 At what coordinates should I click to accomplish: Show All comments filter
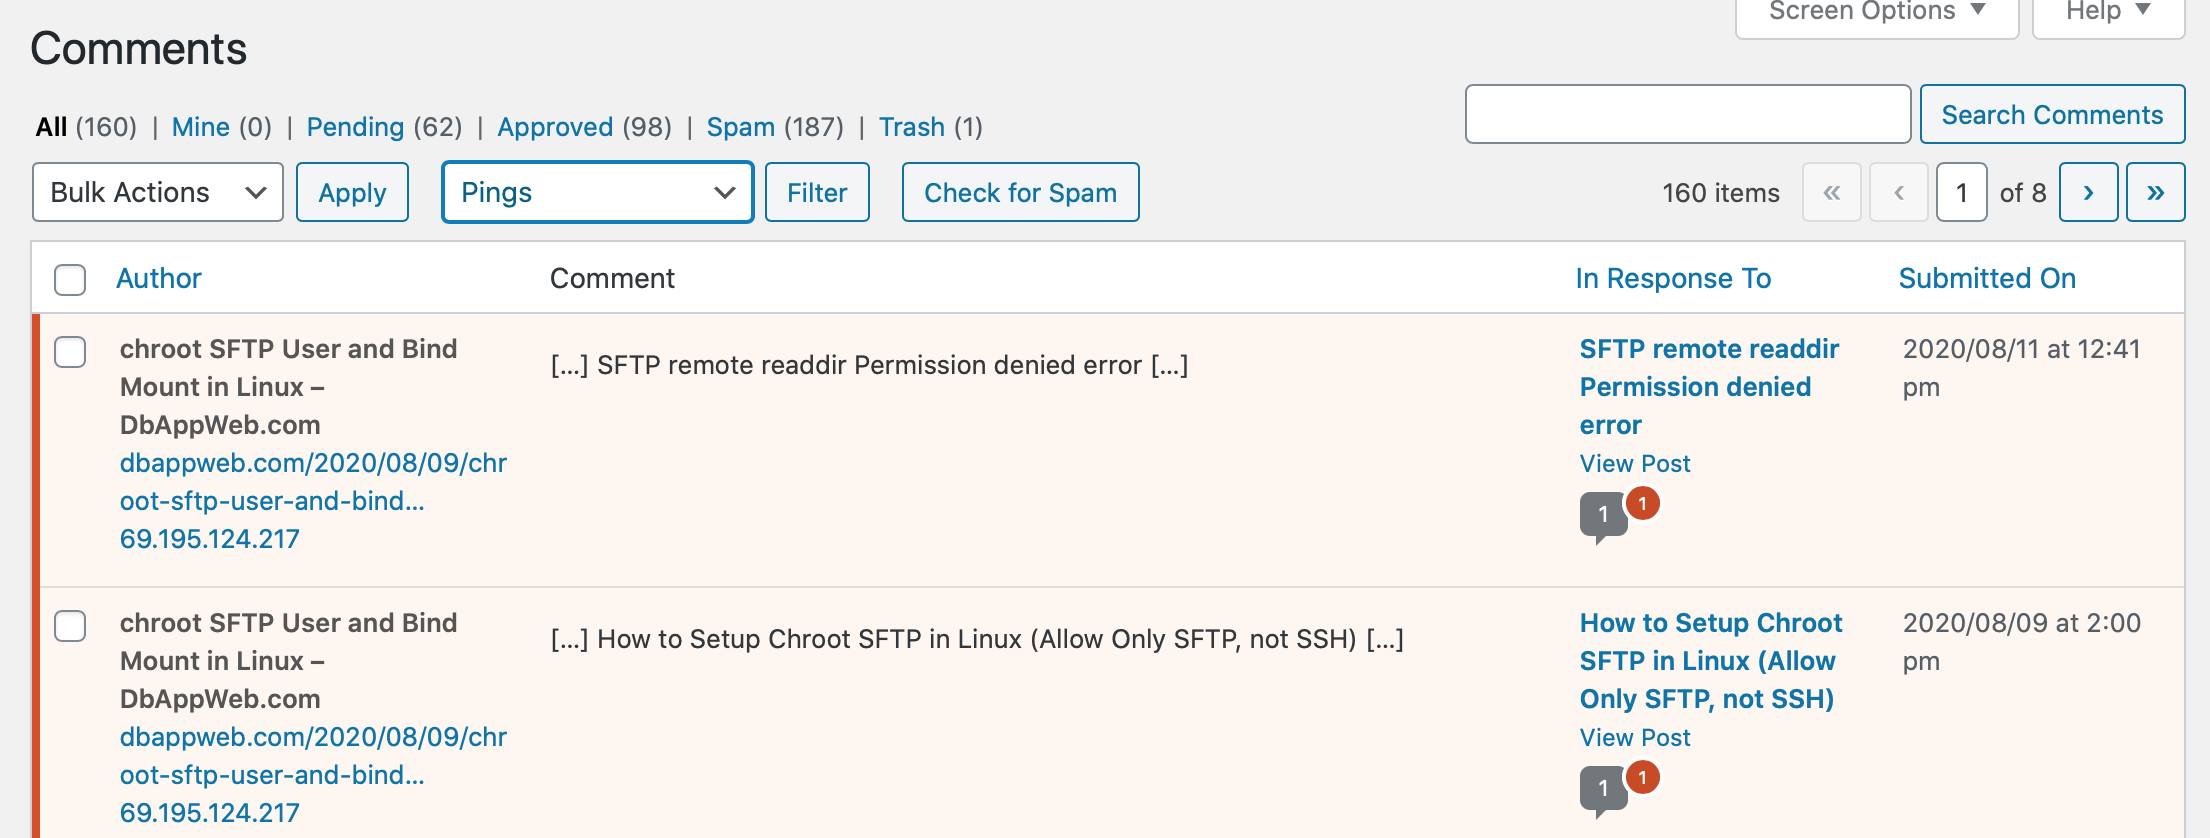click(x=86, y=127)
